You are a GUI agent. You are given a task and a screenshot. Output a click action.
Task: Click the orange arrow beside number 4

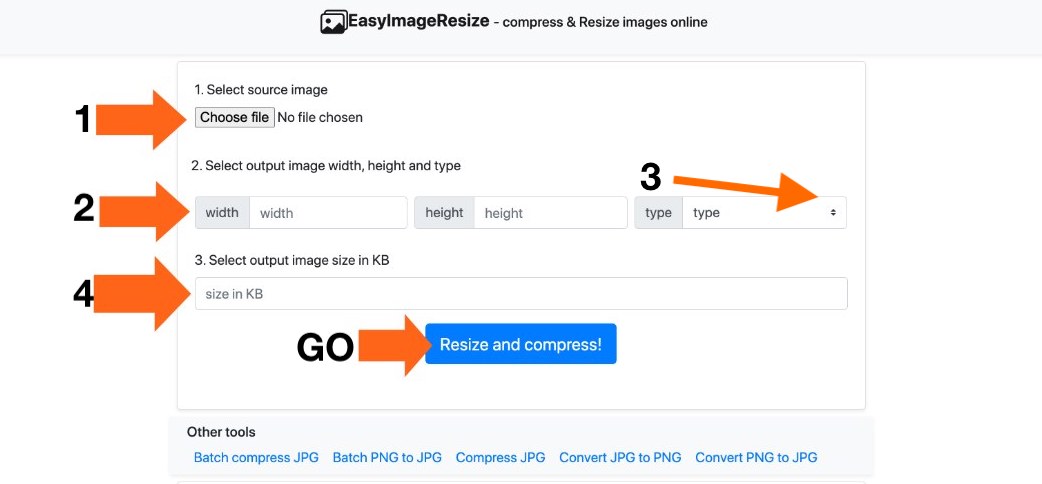click(x=142, y=294)
